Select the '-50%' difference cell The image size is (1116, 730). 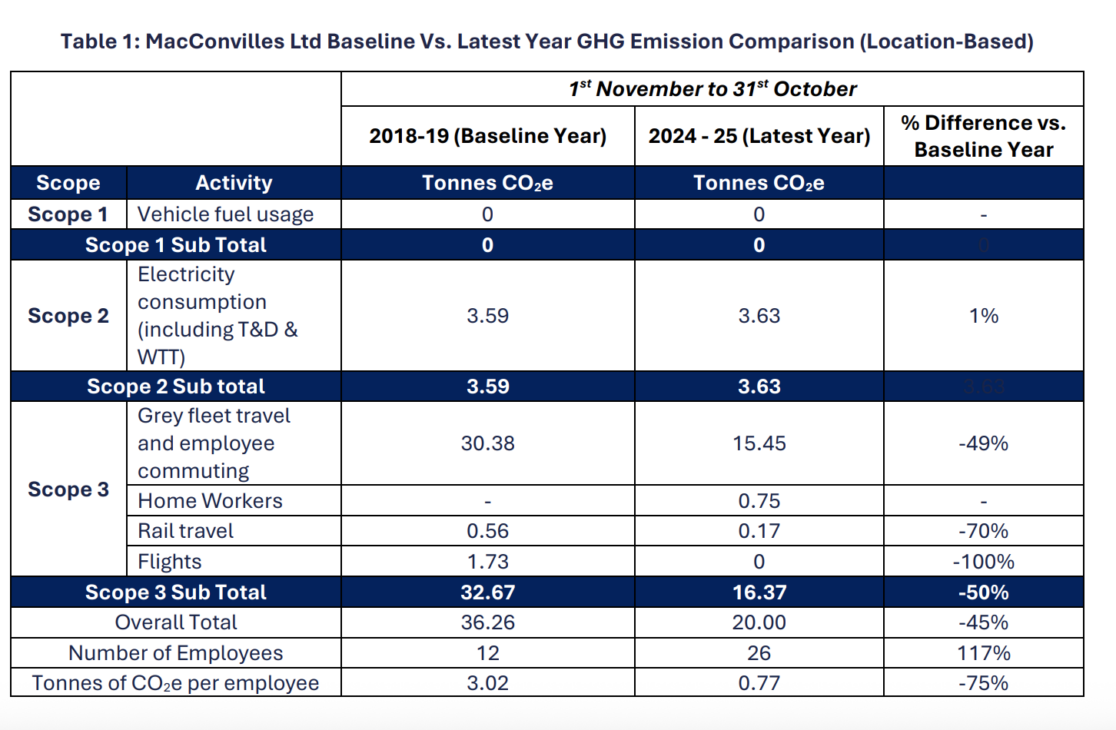coord(984,592)
